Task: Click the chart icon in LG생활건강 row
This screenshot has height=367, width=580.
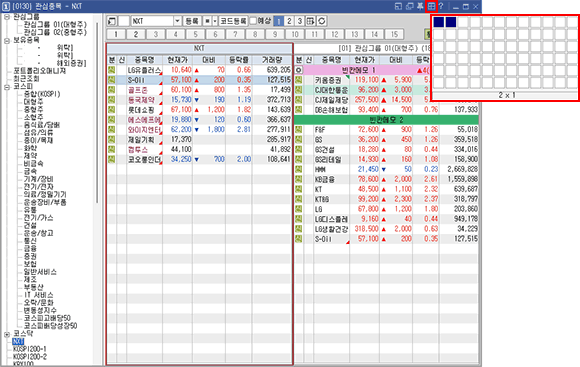Action: coord(299,229)
